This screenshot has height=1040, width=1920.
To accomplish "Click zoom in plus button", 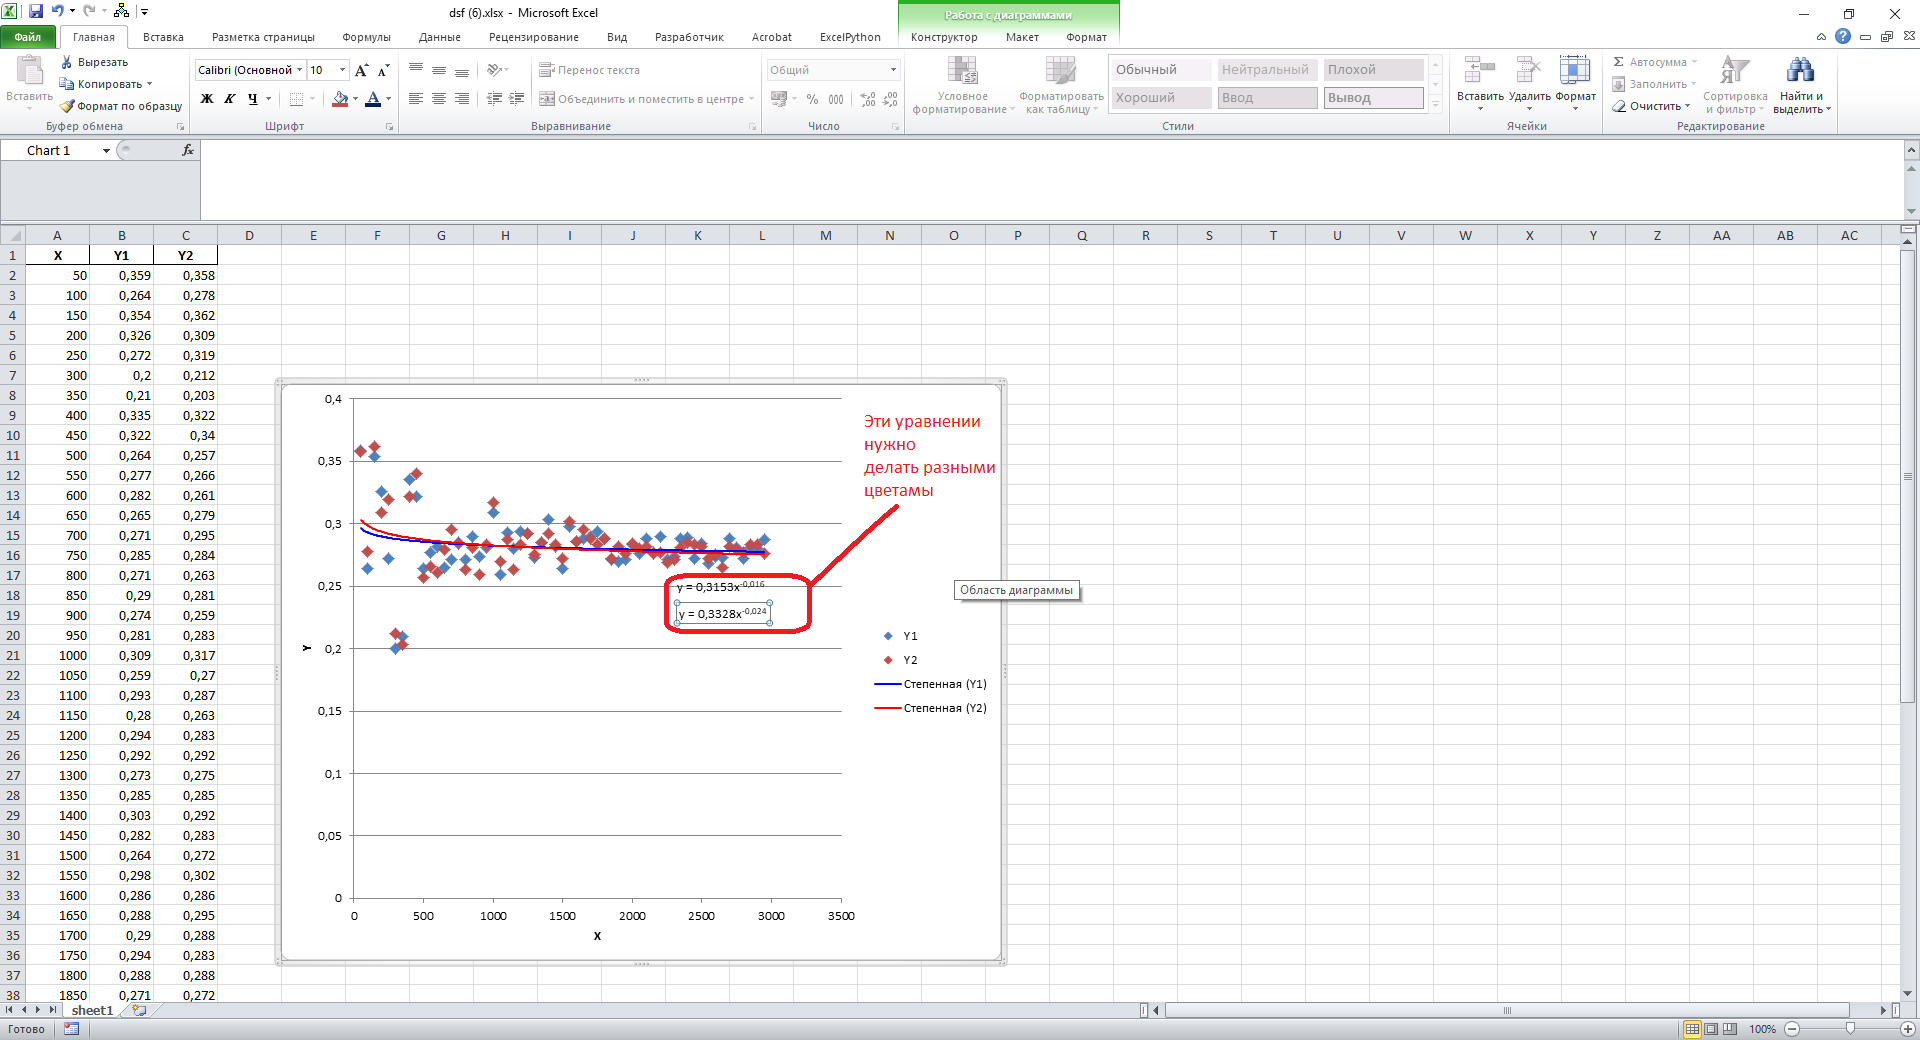I will [x=1907, y=1029].
